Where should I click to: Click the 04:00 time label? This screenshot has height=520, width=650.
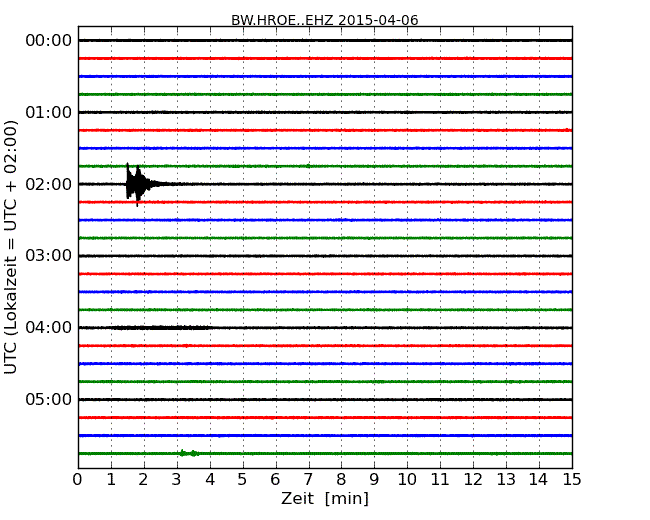click(49, 327)
